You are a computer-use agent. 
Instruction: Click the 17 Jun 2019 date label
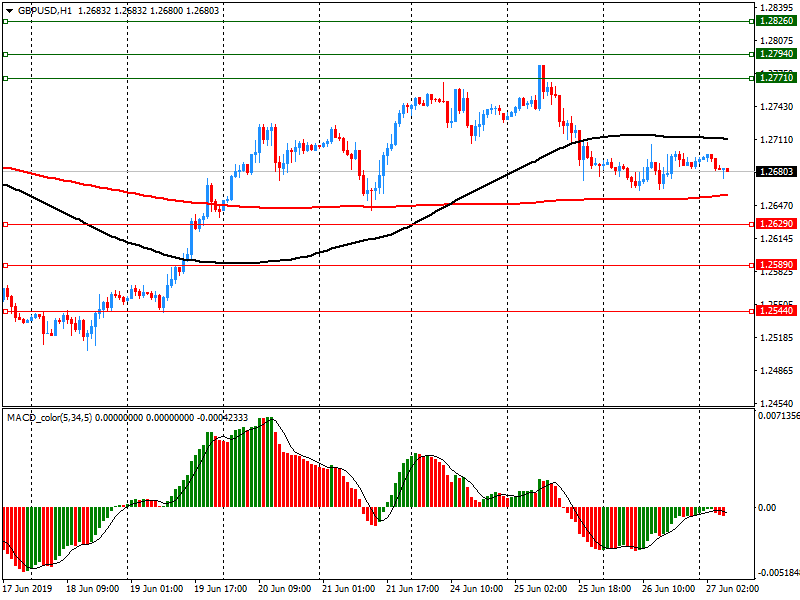[x=28, y=588]
